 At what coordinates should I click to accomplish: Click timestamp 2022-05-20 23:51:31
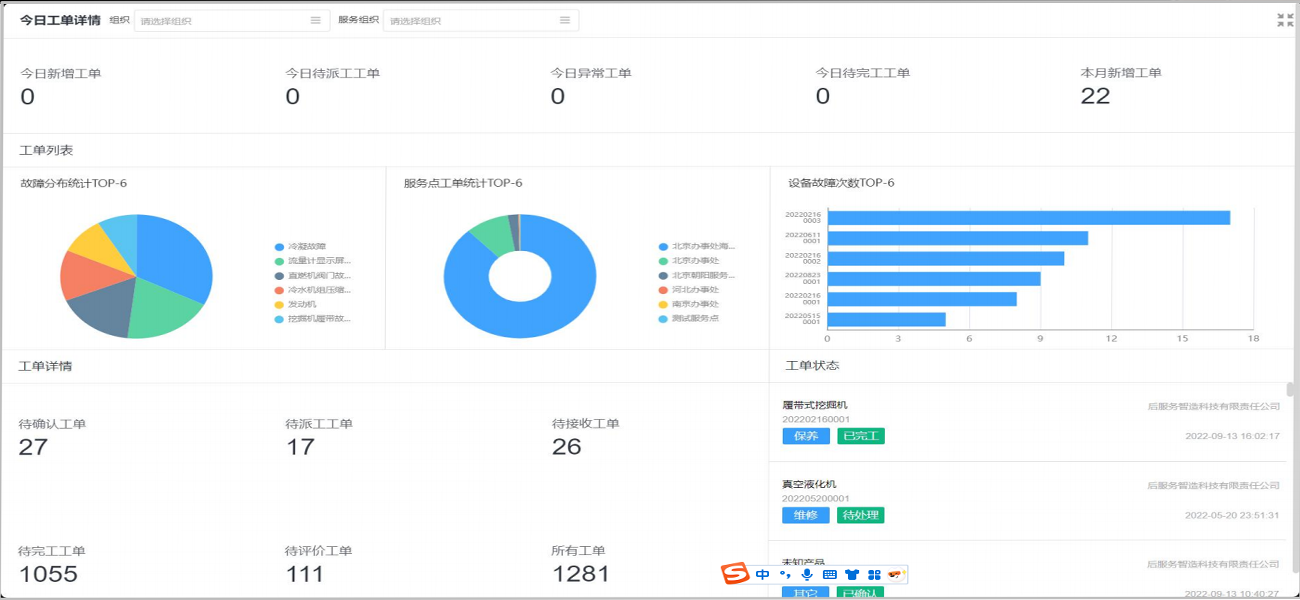[1232, 515]
